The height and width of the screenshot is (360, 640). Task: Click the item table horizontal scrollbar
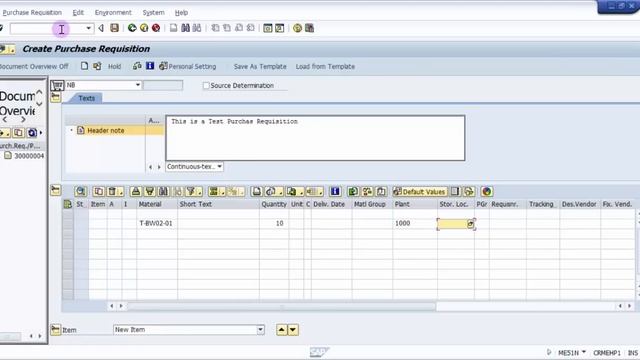click(x=282, y=306)
